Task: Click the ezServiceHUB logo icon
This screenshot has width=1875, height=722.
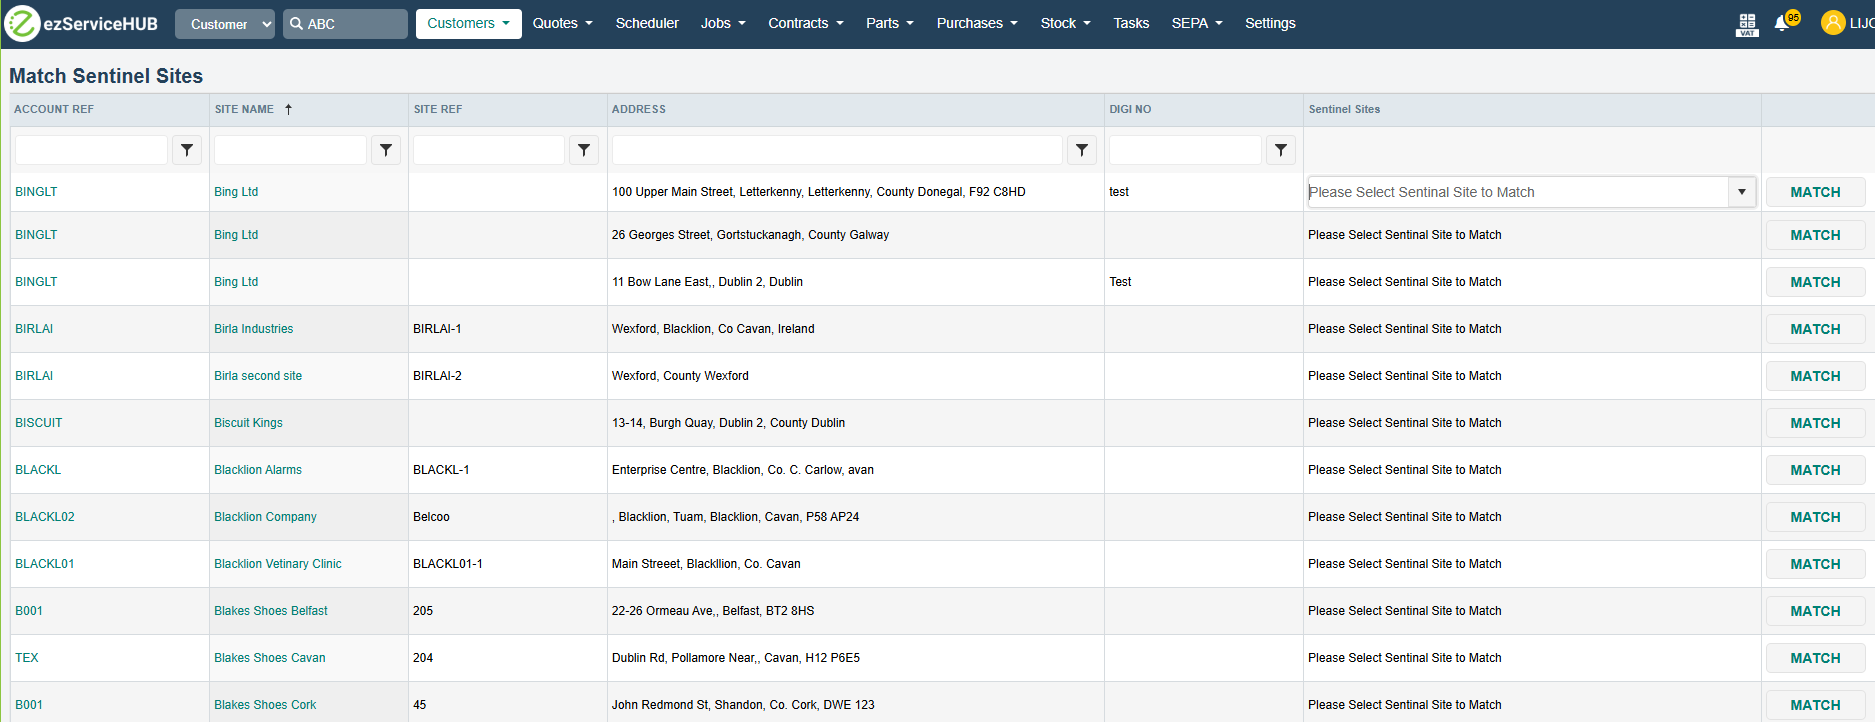Action: 22,23
